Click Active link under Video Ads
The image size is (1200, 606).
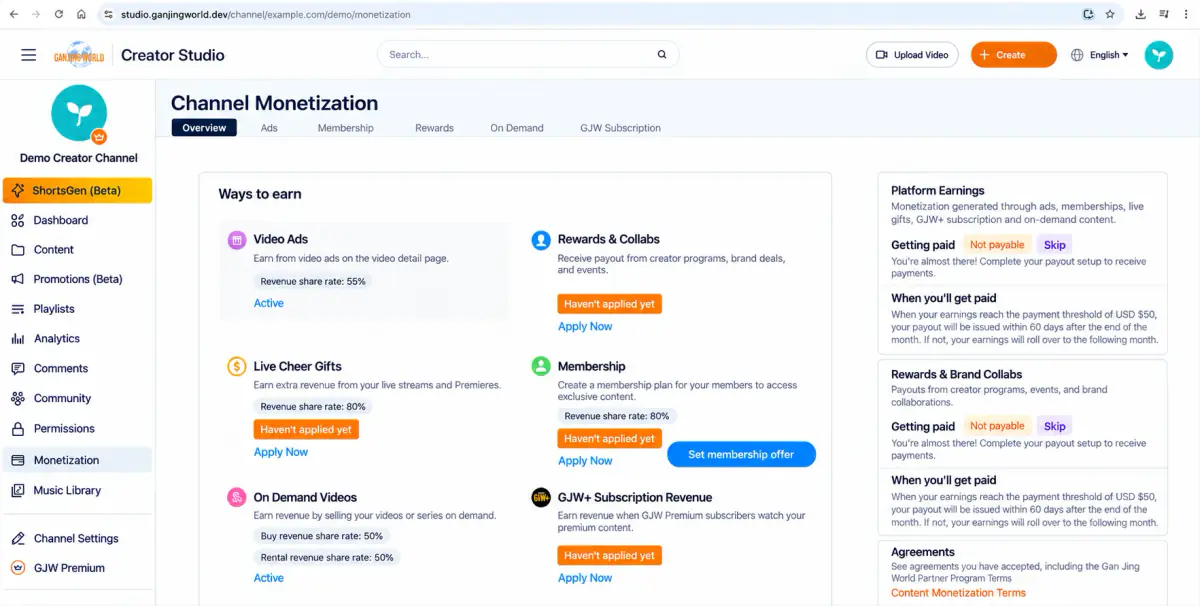[x=268, y=303]
